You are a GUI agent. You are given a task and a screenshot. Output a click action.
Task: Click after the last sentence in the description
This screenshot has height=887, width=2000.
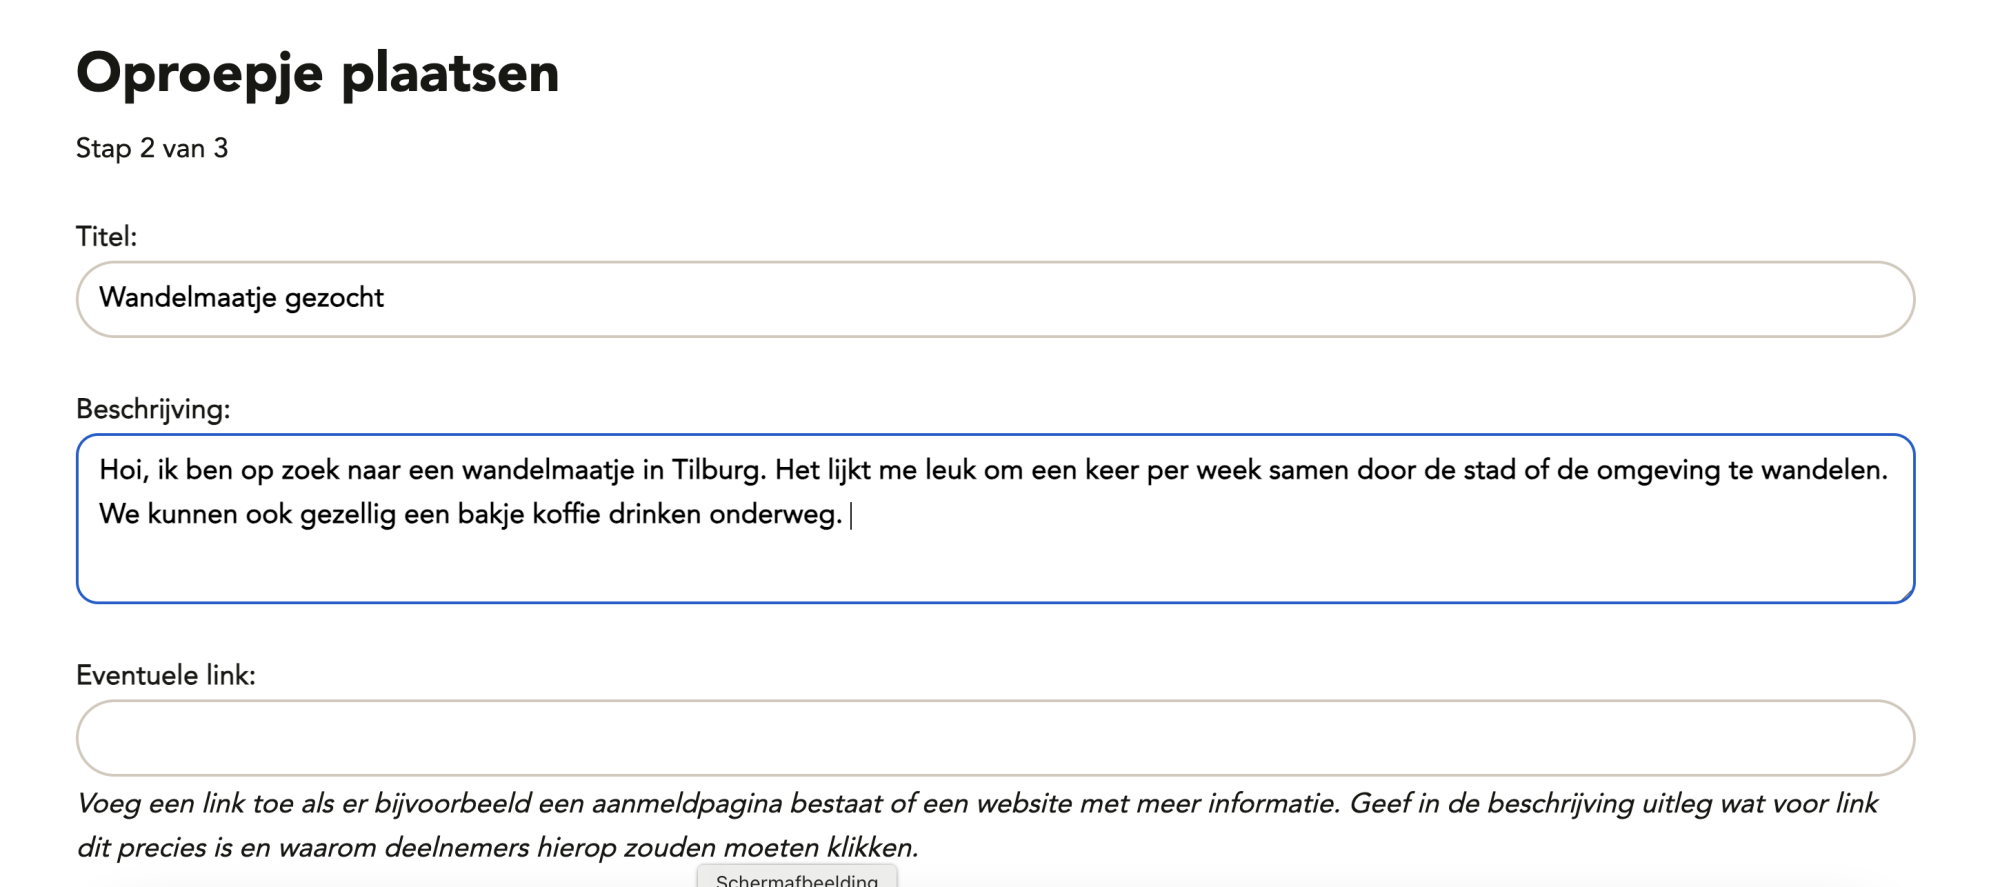[850, 515]
